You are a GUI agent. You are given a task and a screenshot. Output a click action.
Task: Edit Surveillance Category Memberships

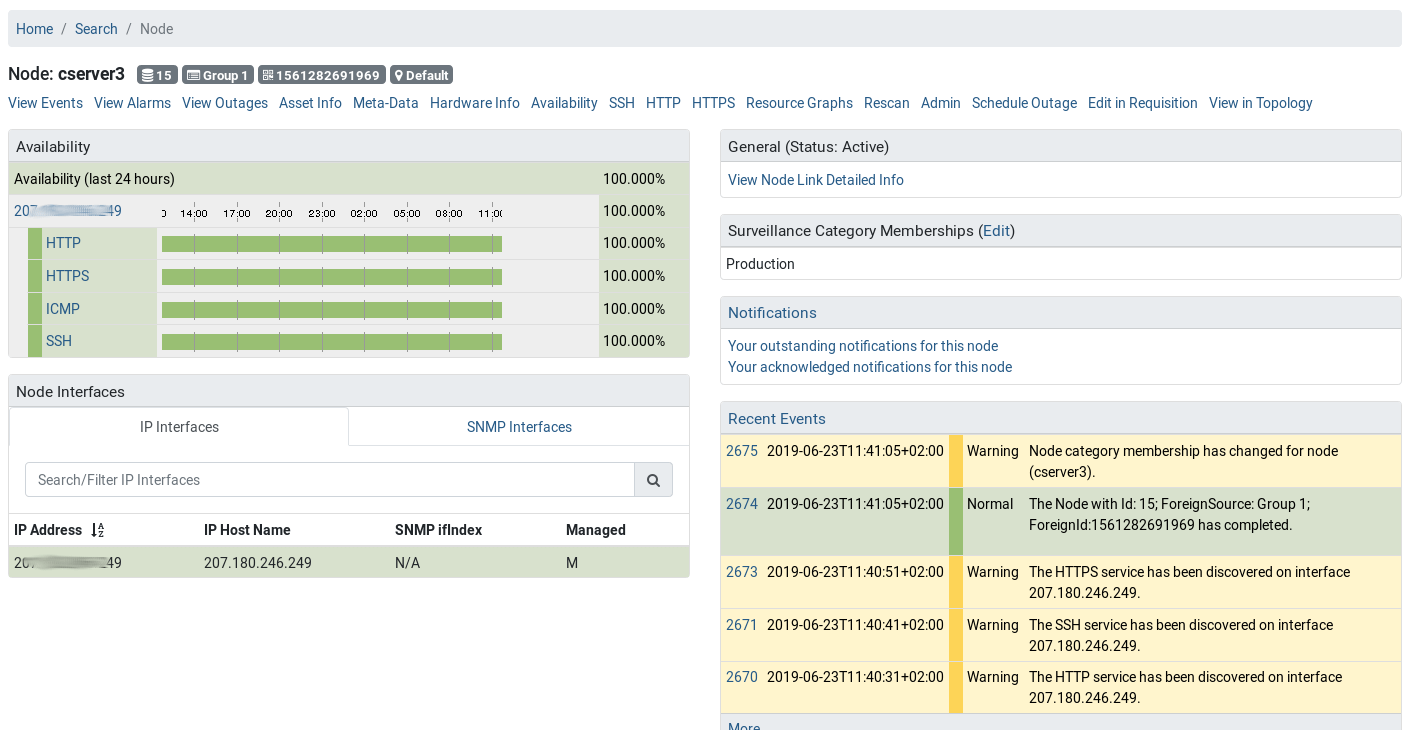[x=996, y=231]
